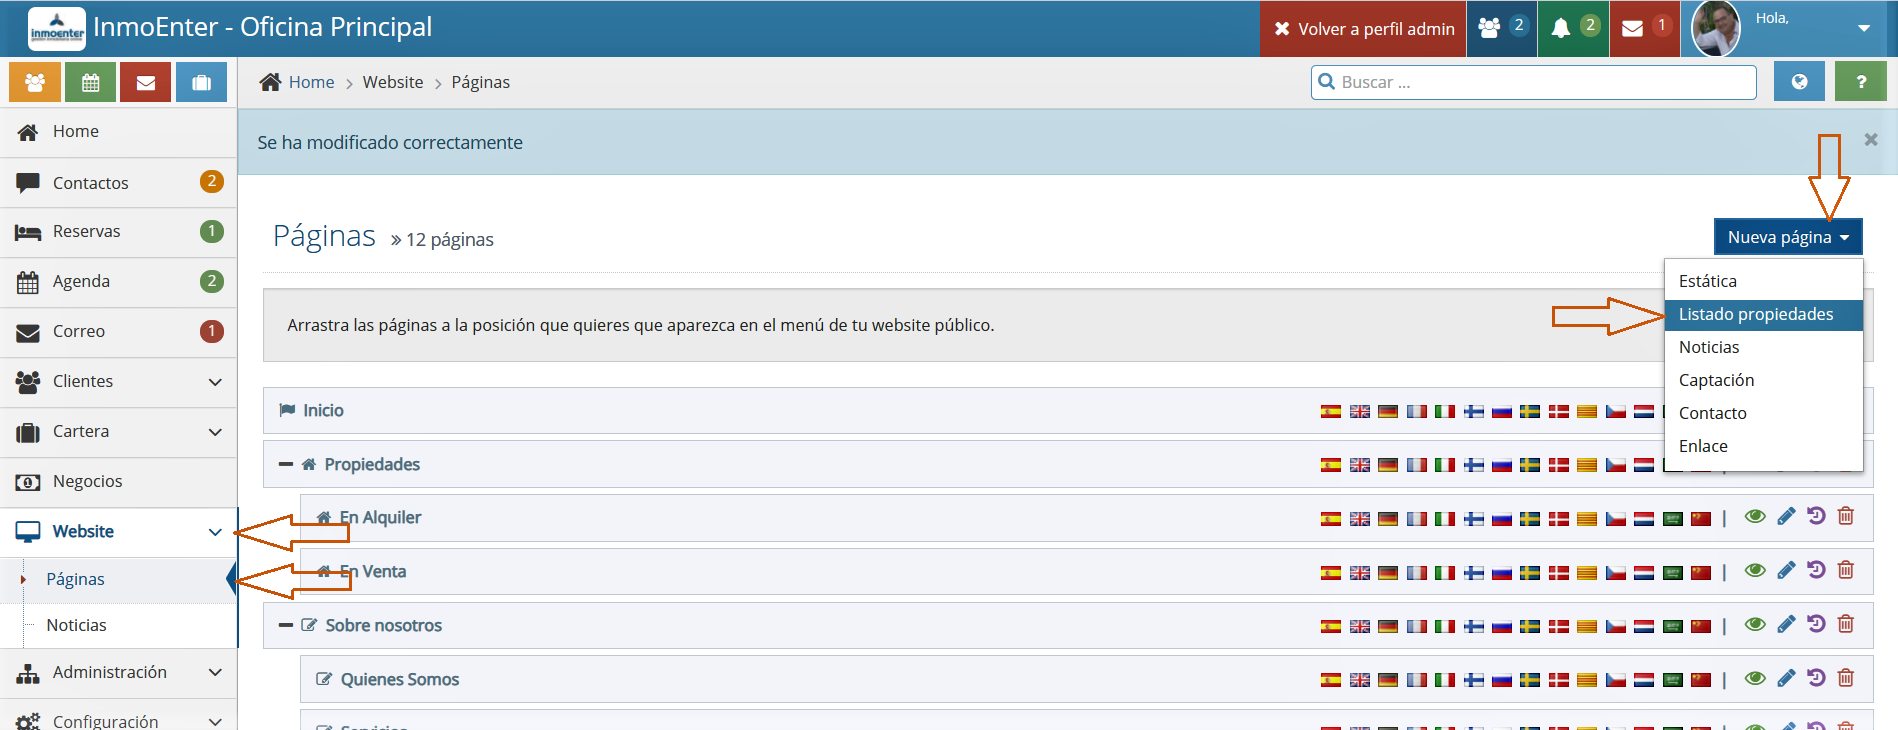Expand Clientes sidebar section

118,382
